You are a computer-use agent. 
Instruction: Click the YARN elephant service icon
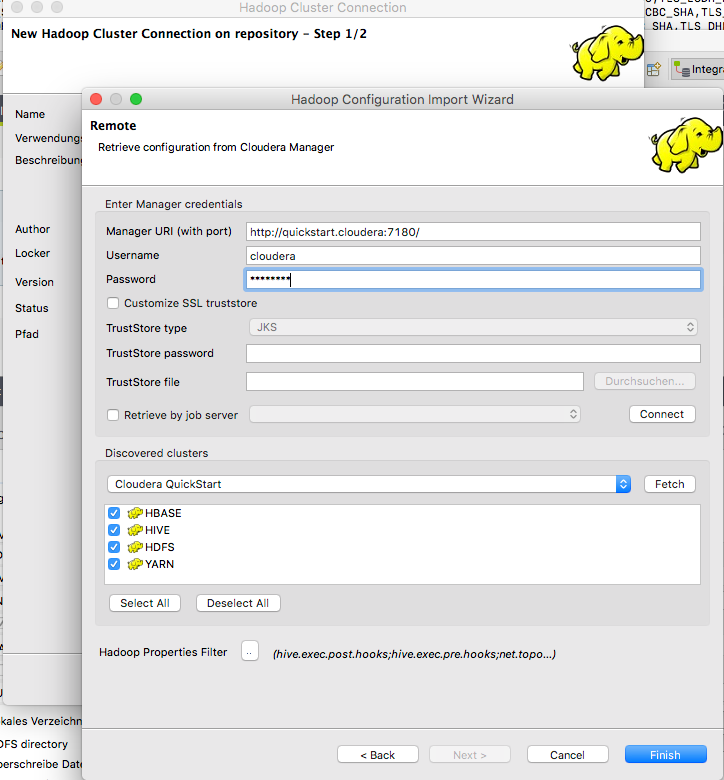click(x=135, y=564)
